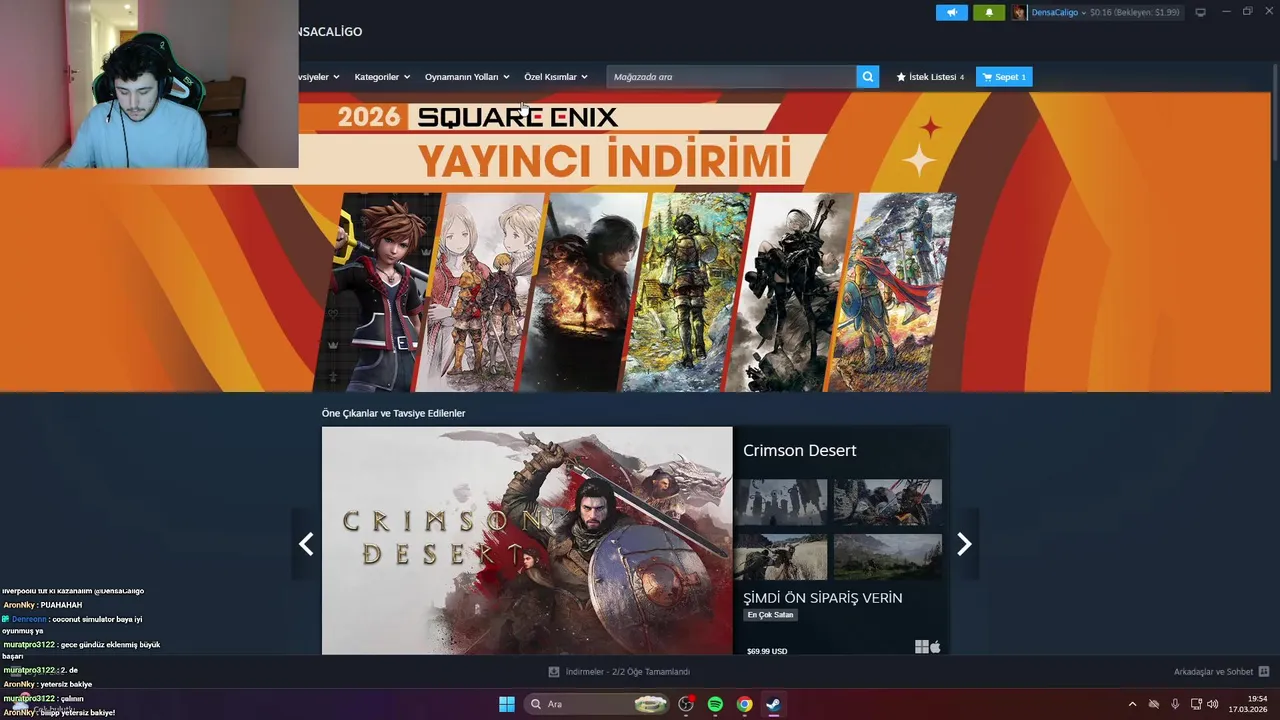Go to previous featured carousel item
1280x720 pixels.
(306, 544)
